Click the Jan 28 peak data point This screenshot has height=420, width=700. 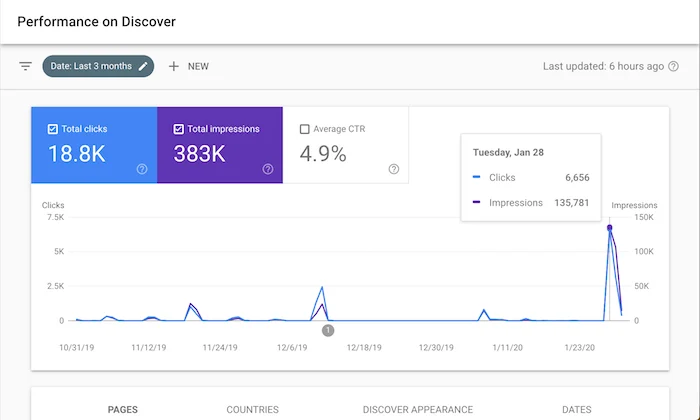(x=609, y=228)
